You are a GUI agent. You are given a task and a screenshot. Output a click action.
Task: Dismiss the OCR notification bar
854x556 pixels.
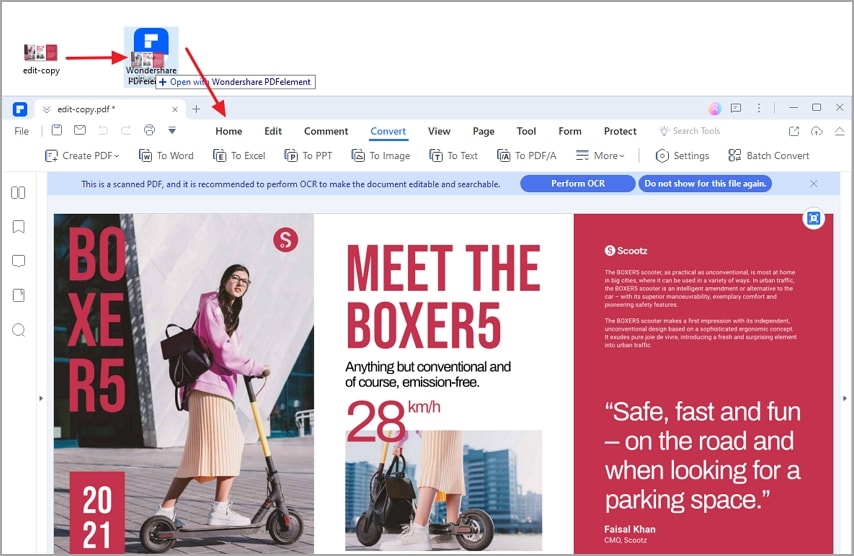(x=814, y=184)
